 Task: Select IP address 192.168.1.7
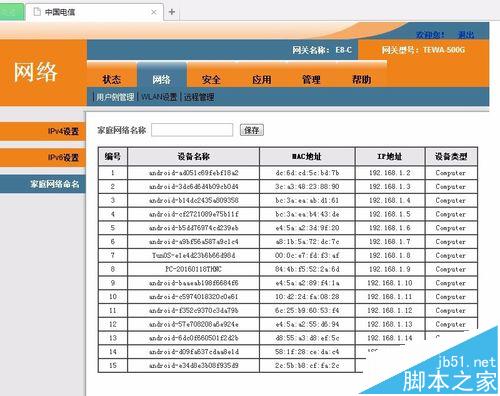coord(390,241)
